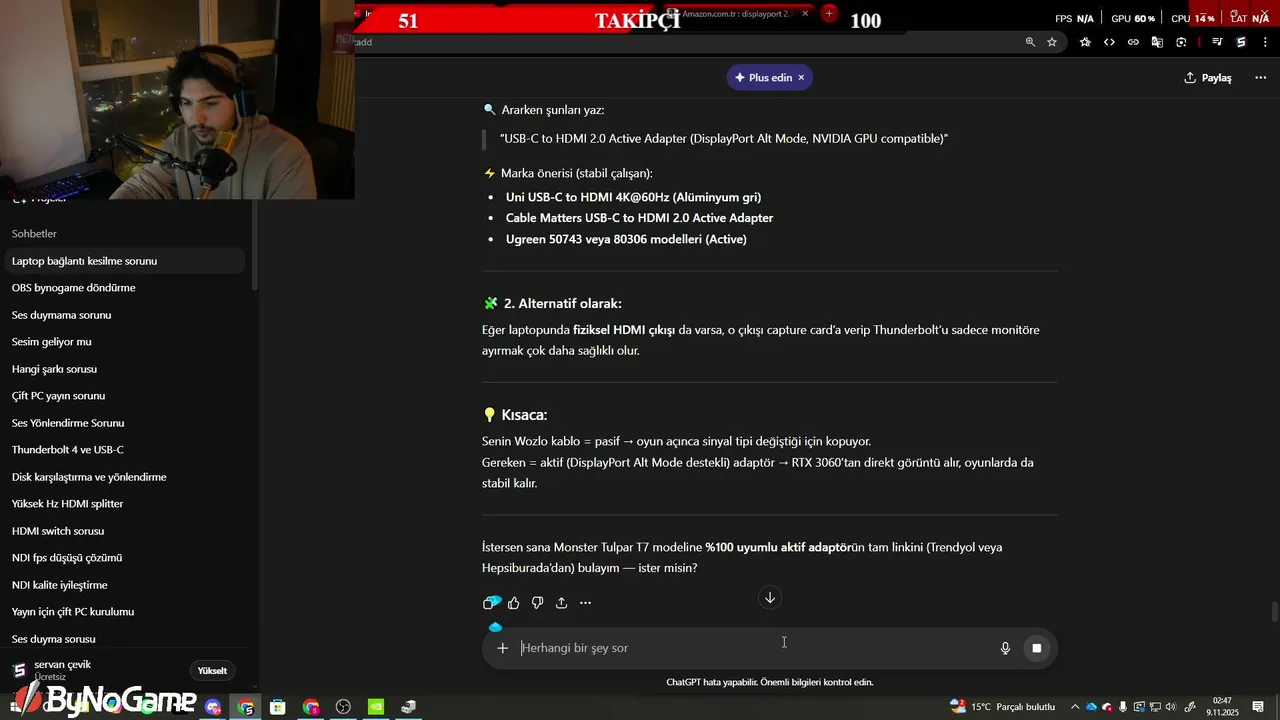Copy the response with the copy icon
This screenshot has height=720, width=1280.
coord(490,603)
